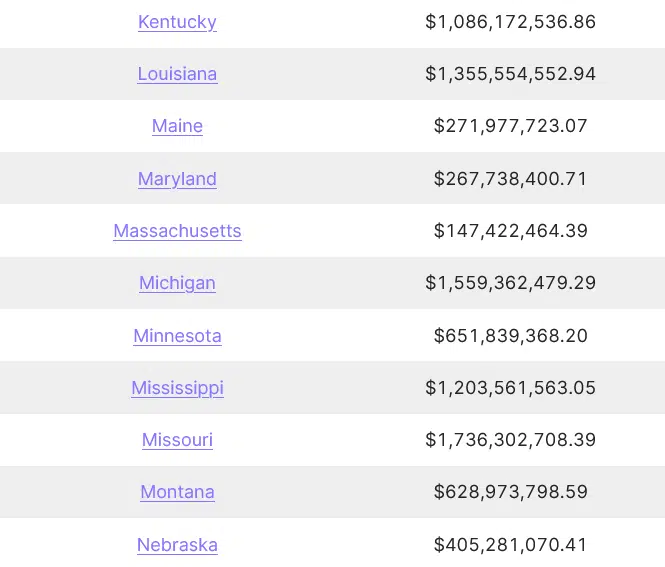Select the Minnesota link
The width and height of the screenshot is (665, 567).
(x=177, y=336)
